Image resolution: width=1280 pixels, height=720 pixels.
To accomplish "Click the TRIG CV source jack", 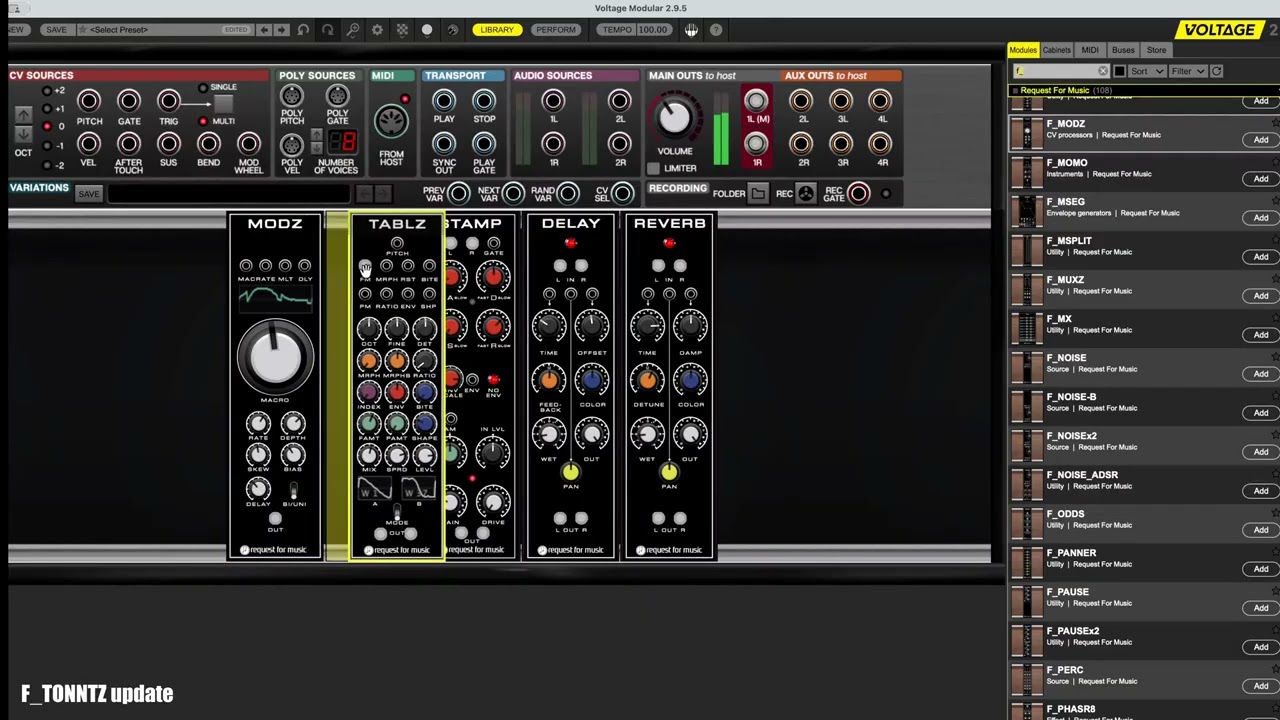I will (168, 101).
